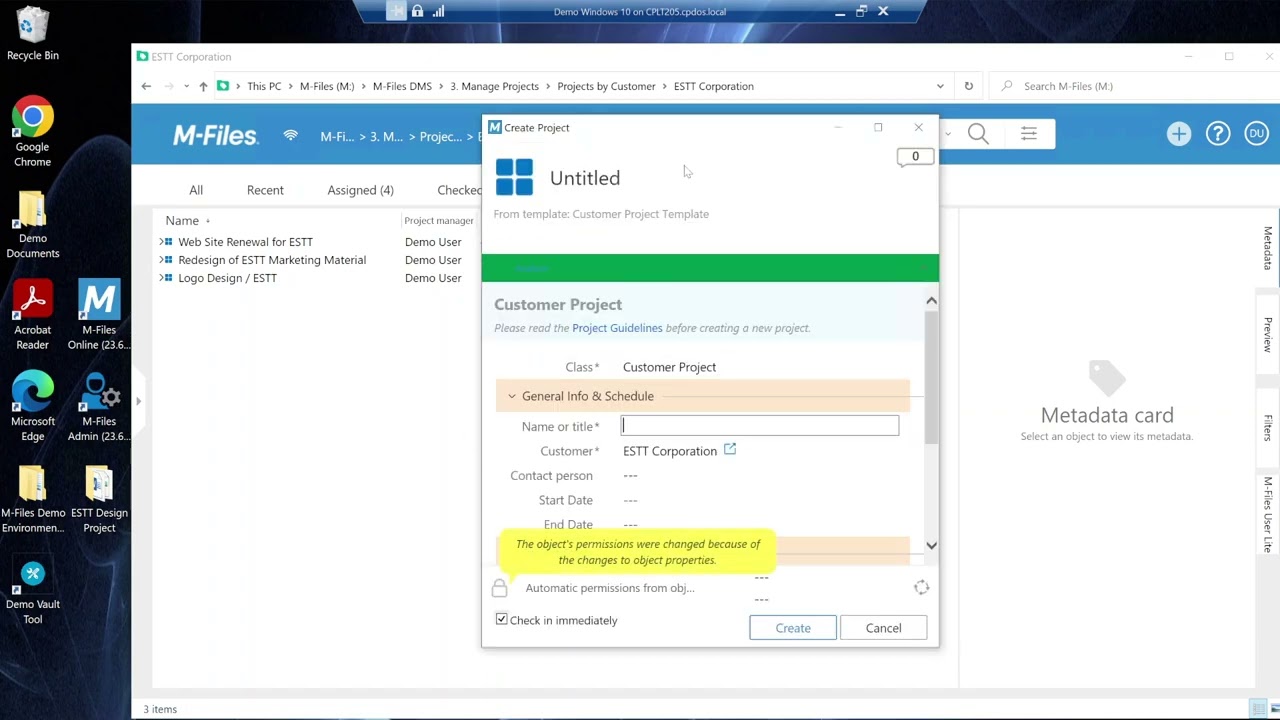
Task: Switch to the All tab
Action: pos(196,190)
